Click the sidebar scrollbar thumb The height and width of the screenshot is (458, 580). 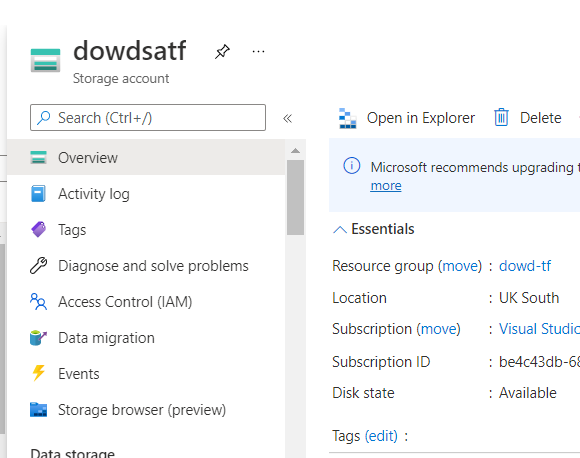coord(295,197)
